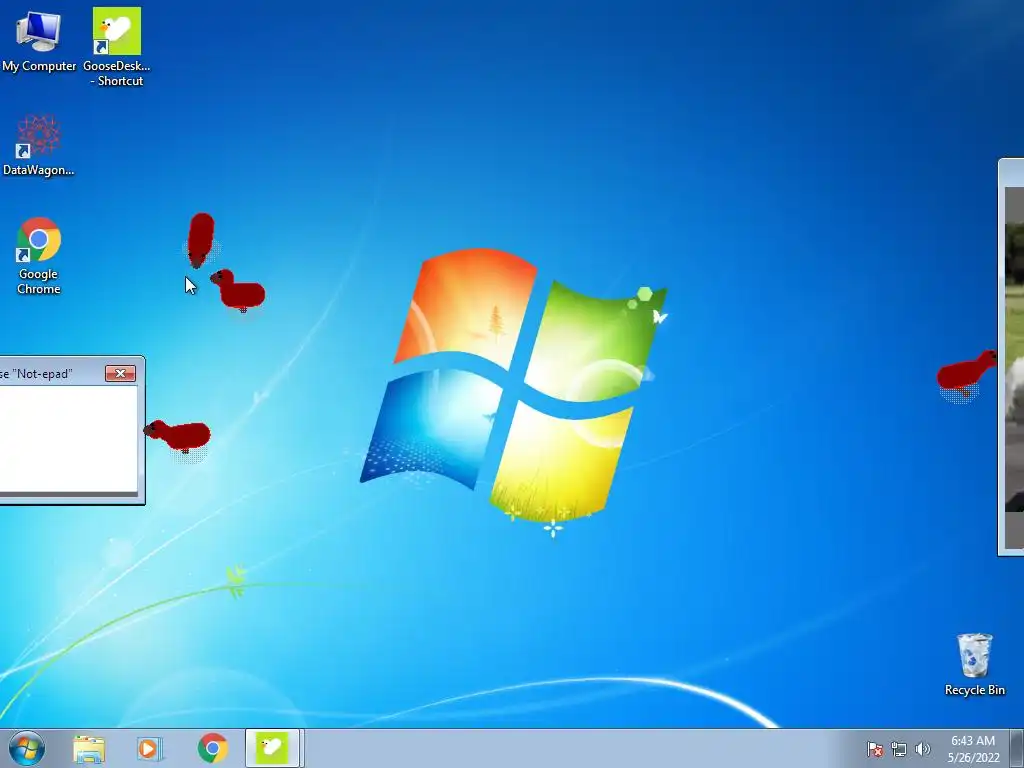1024x768 pixels.
Task: Click the red goose right of the cursor
Action: click(238, 290)
